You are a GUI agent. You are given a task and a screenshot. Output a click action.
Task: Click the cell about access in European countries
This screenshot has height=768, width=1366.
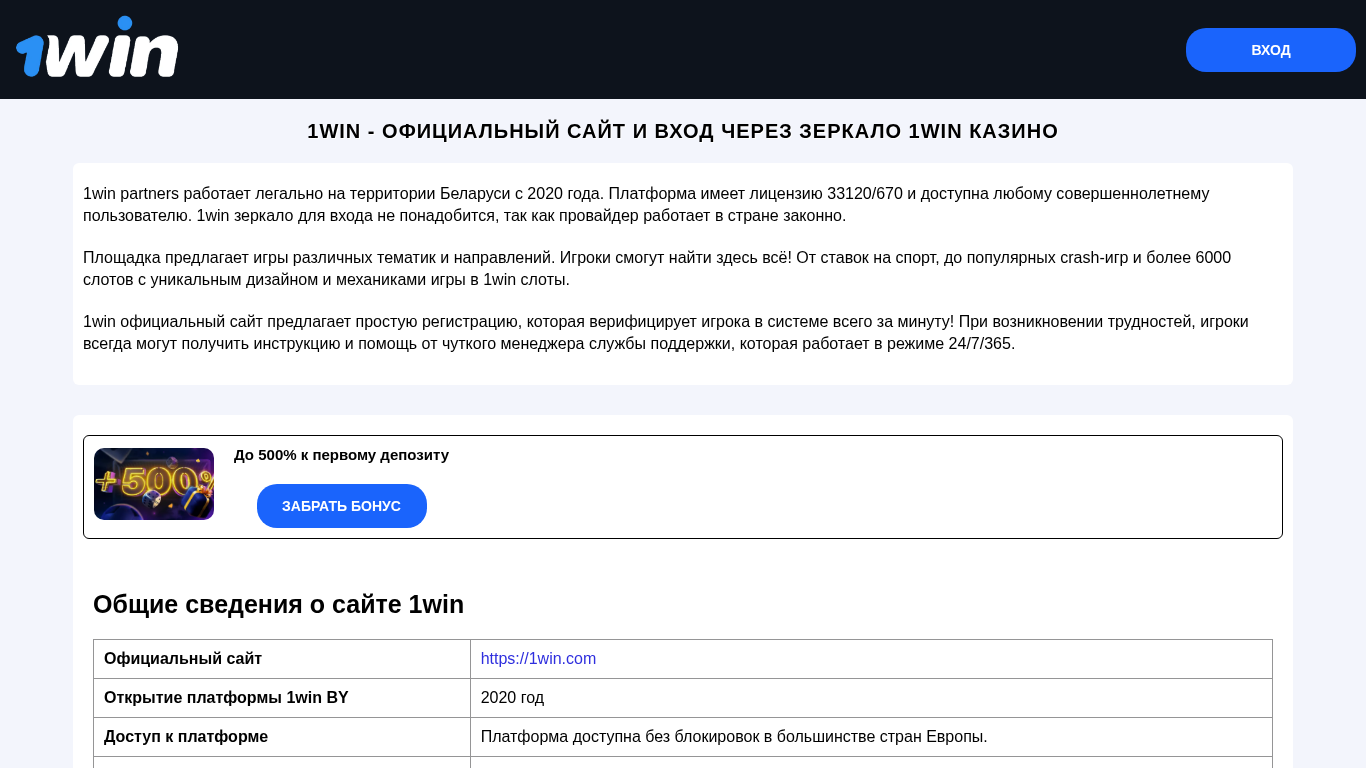733,736
